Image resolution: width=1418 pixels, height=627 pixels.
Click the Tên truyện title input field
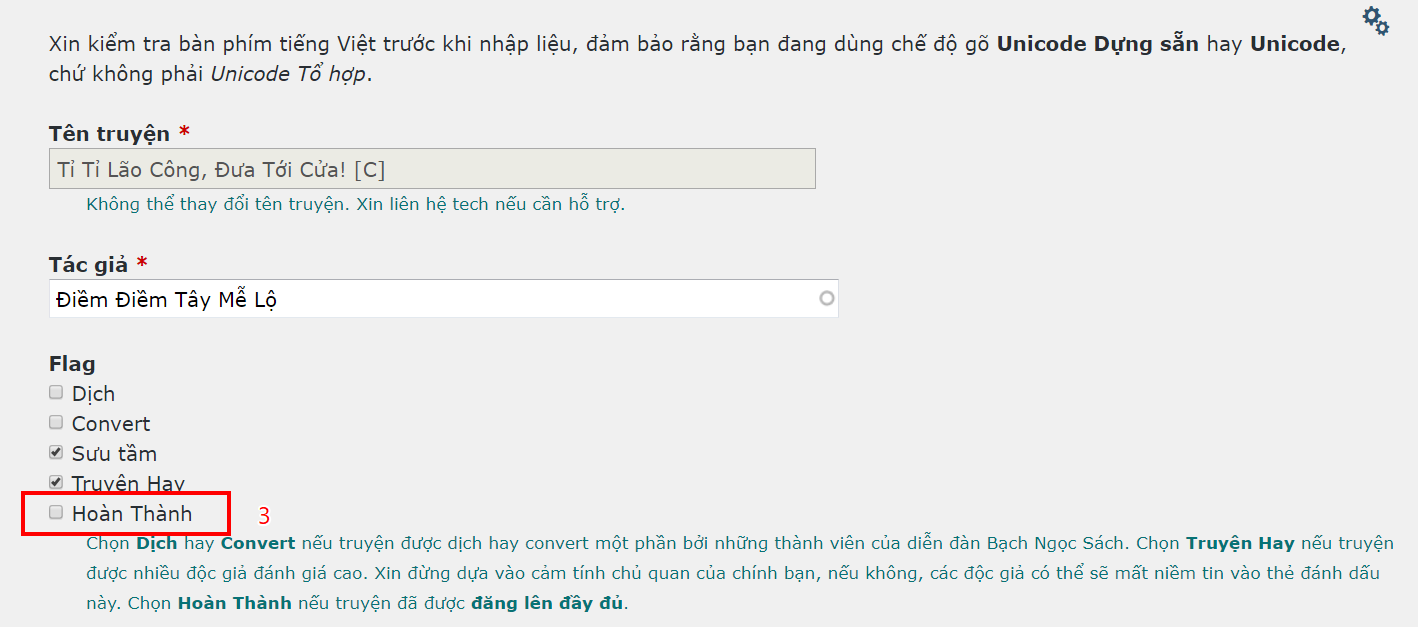click(x=432, y=169)
